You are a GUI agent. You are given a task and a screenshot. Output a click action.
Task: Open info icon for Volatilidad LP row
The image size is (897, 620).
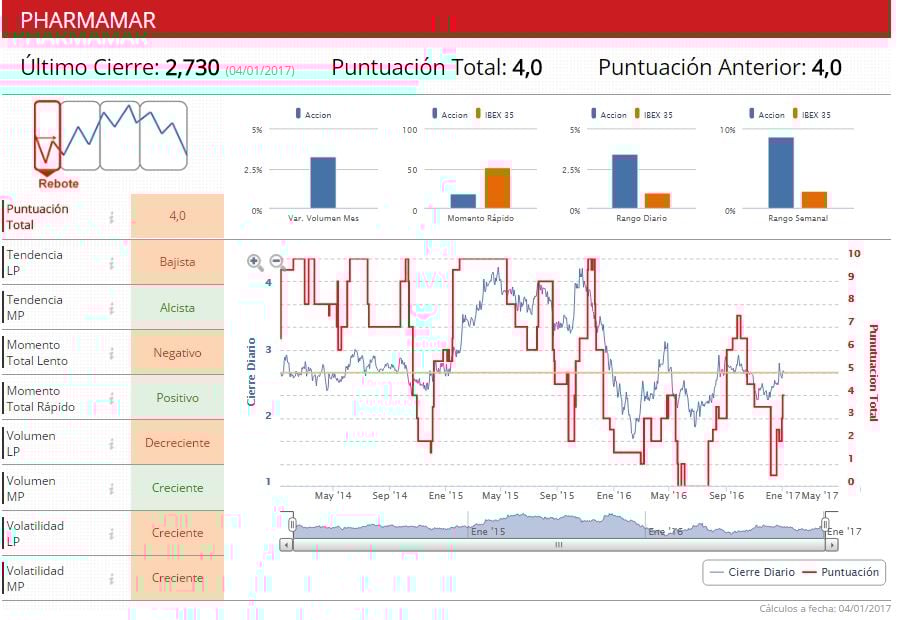(x=112, y=534)
